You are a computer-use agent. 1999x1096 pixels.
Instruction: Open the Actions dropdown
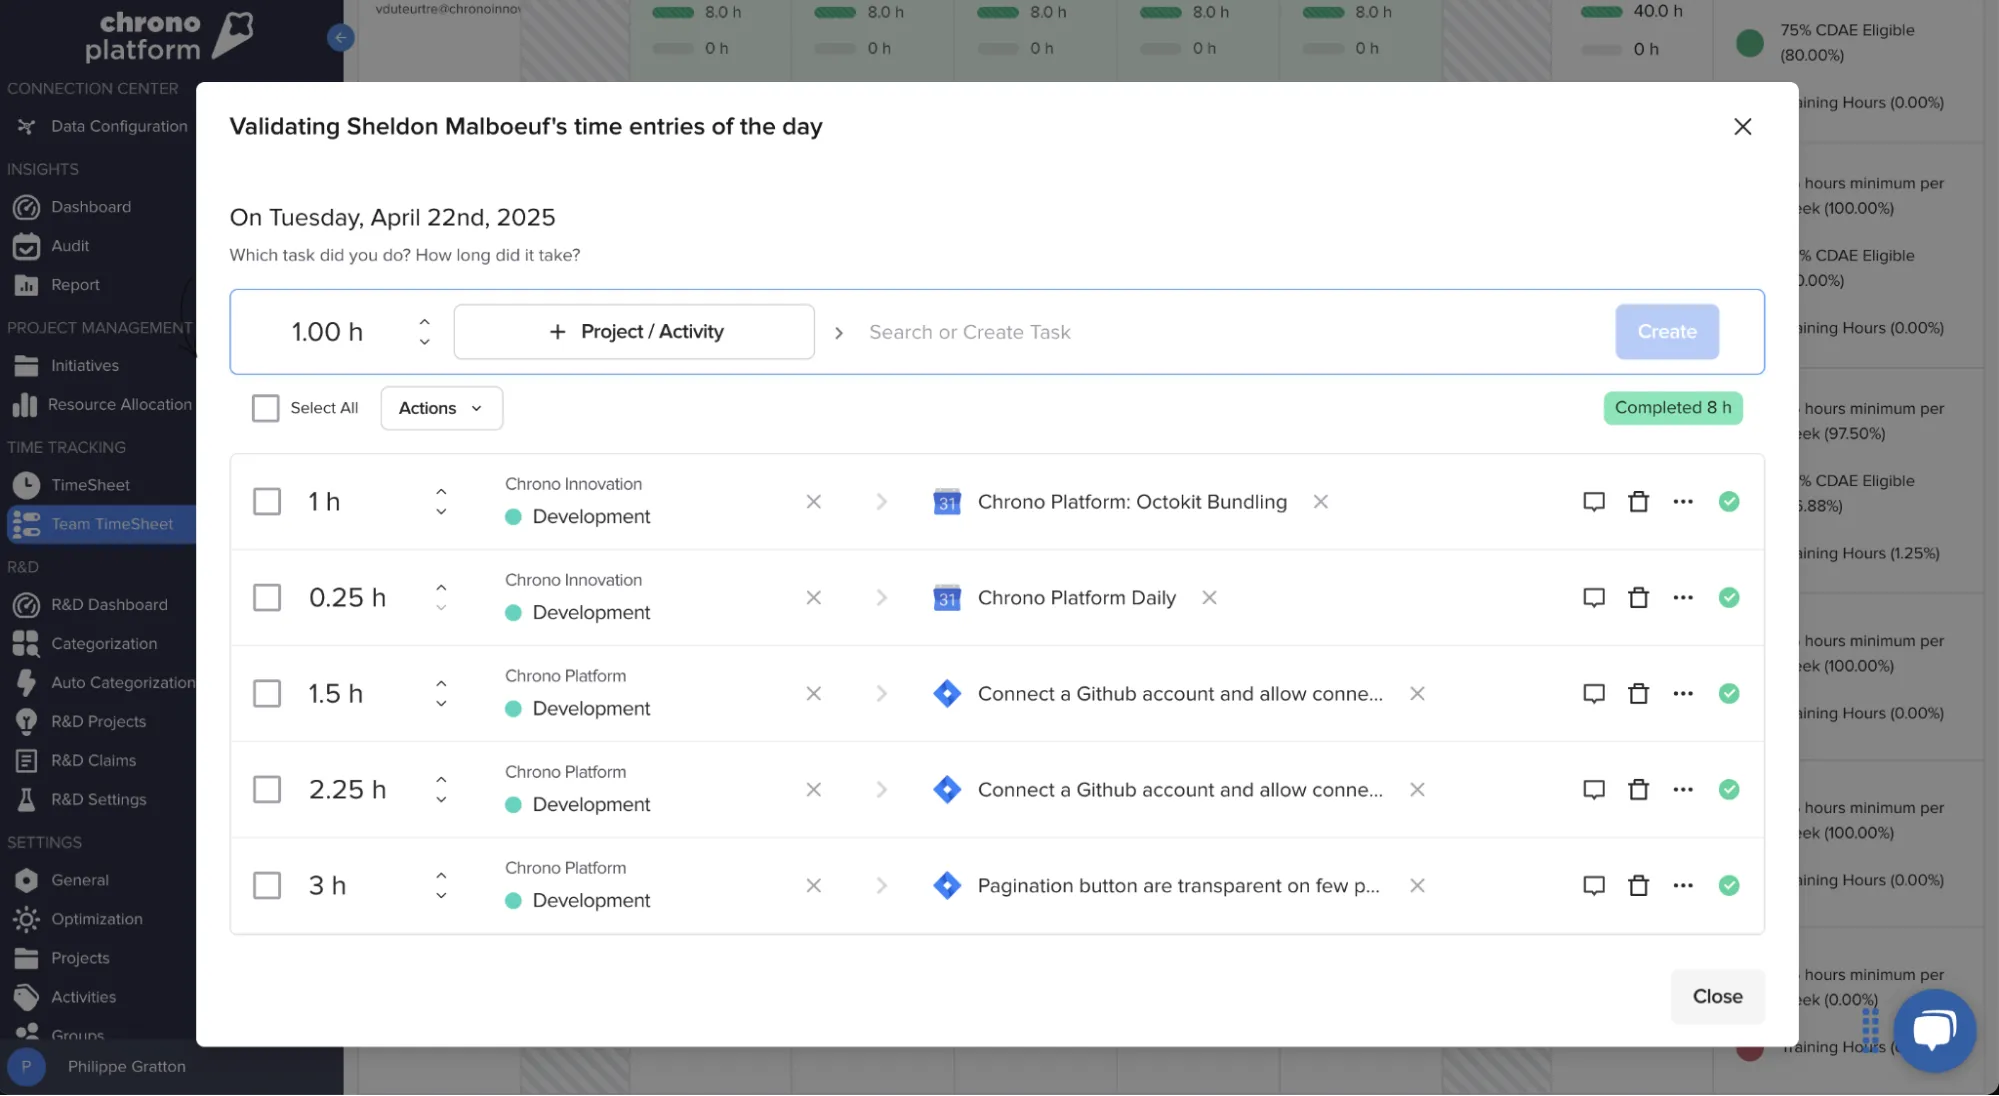pyautogui.click(x=441, y=408)
